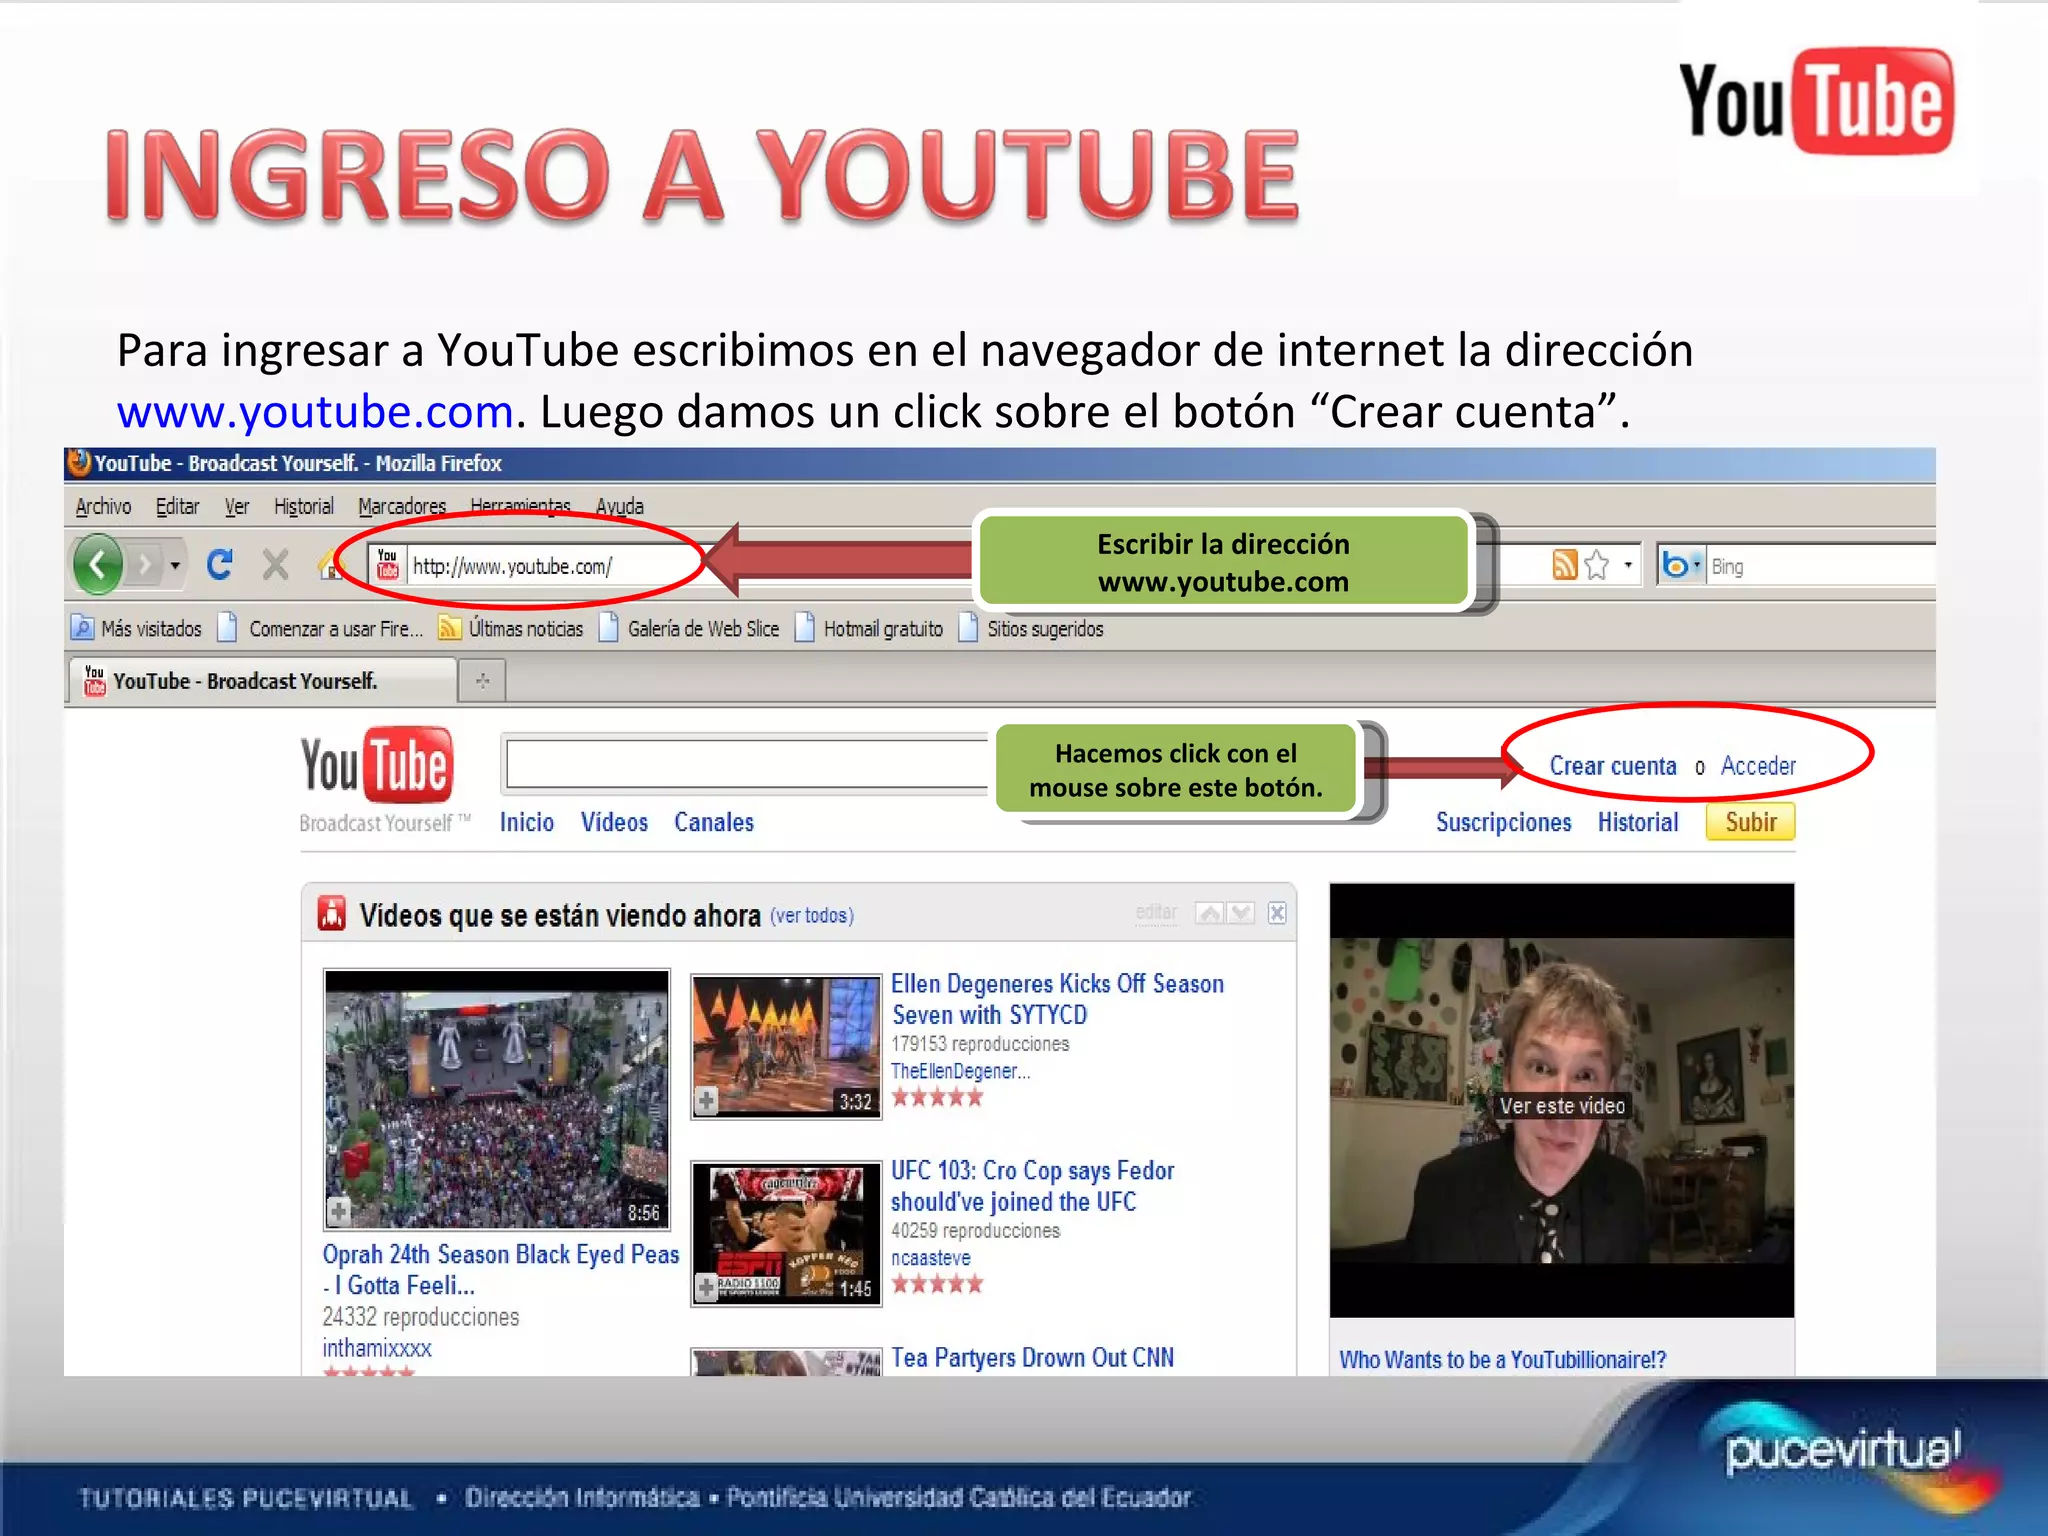Open the UFC 103 video thumbnail
2048x1536 pixels.
(786, 1233)
